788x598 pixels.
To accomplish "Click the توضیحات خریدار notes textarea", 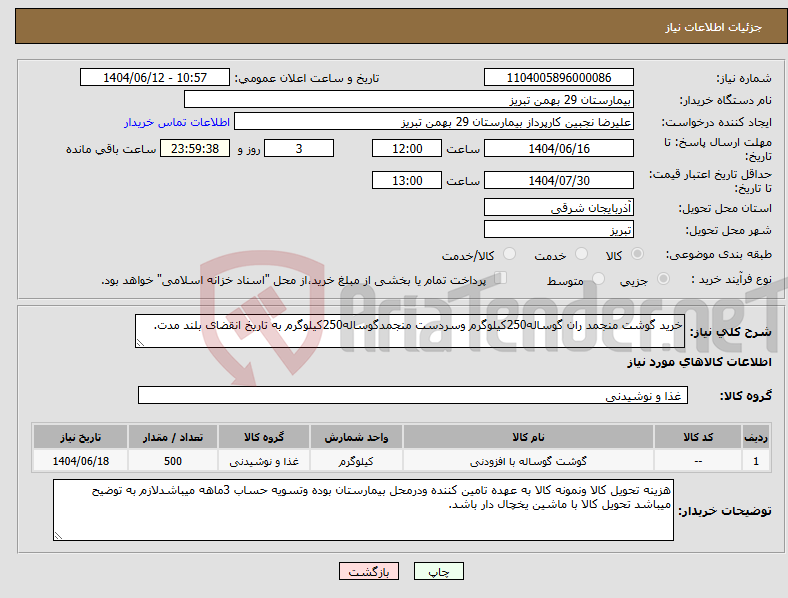I will 363,510.
